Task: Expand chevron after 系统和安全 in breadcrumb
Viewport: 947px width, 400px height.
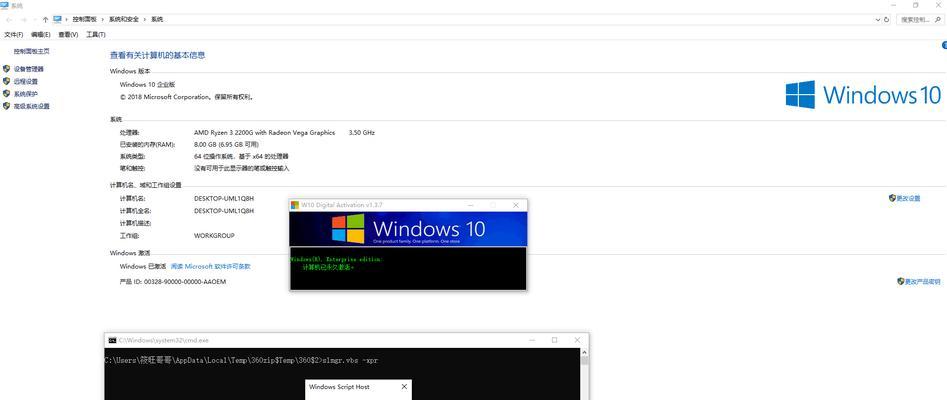Action: point(145,19)
